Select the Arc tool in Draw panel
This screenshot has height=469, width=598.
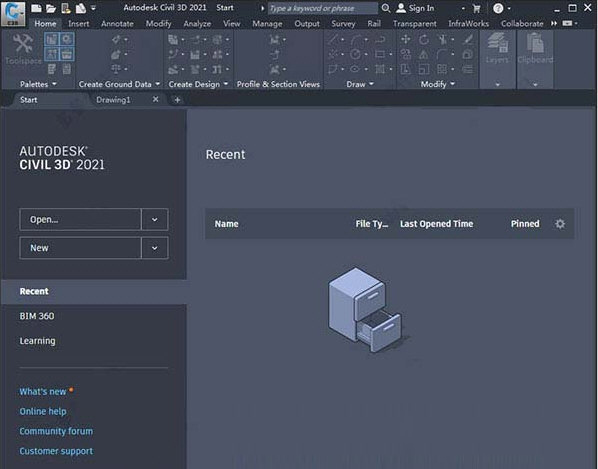point(356,39)
